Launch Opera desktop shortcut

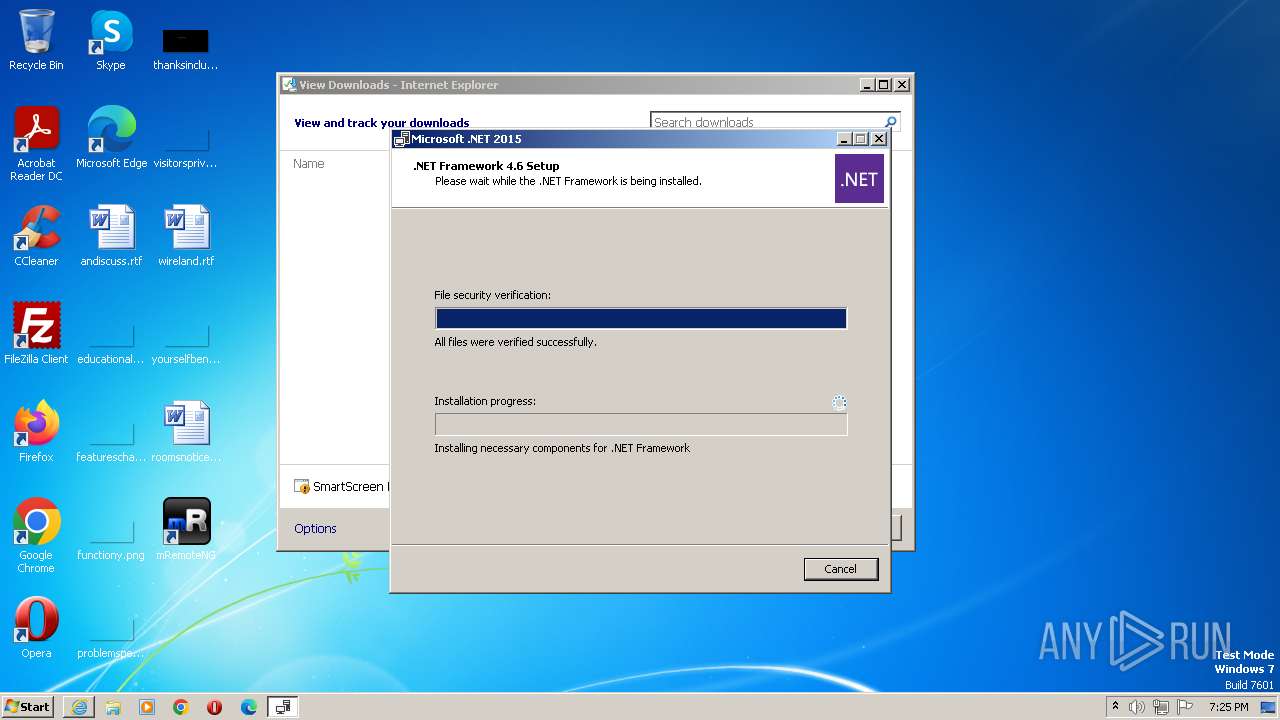[x=36, y=627]
